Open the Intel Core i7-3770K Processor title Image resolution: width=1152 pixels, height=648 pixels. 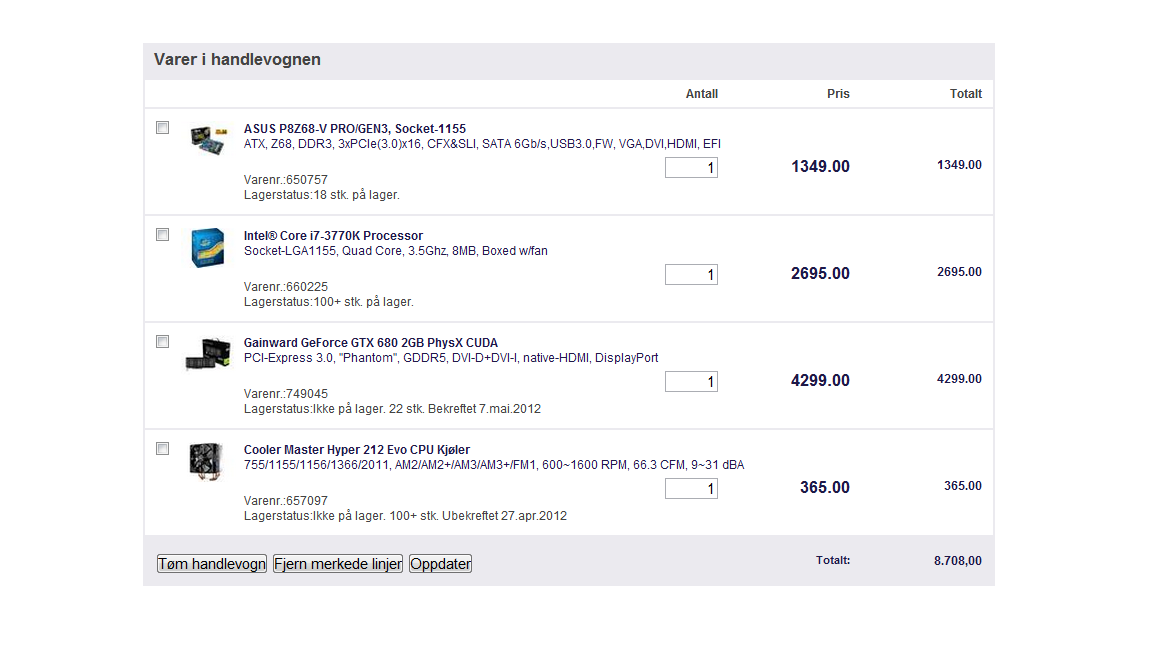pos(333,236)
